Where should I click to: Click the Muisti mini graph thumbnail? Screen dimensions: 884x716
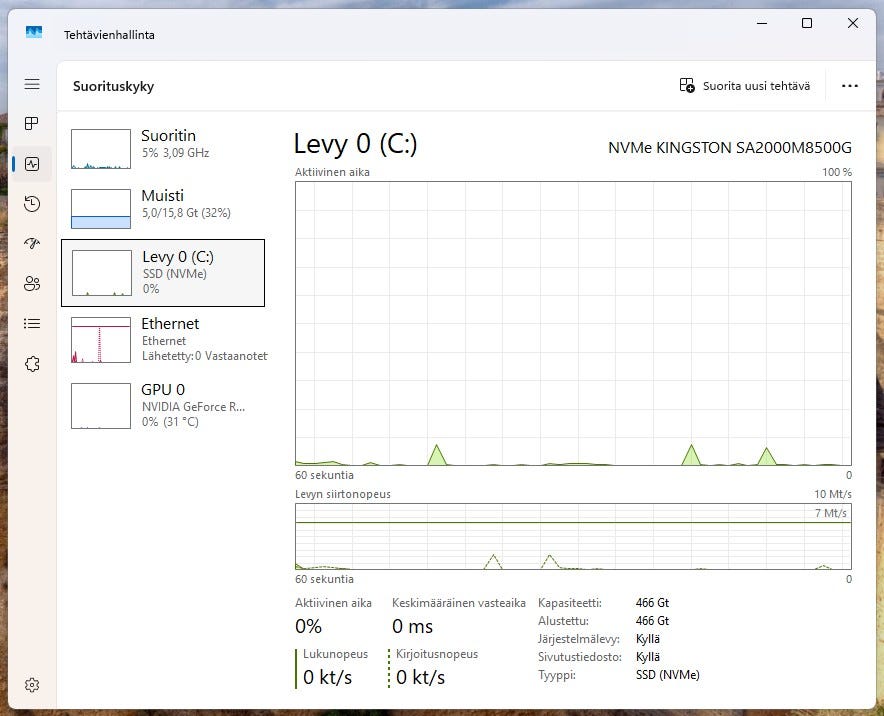(101, 209)
